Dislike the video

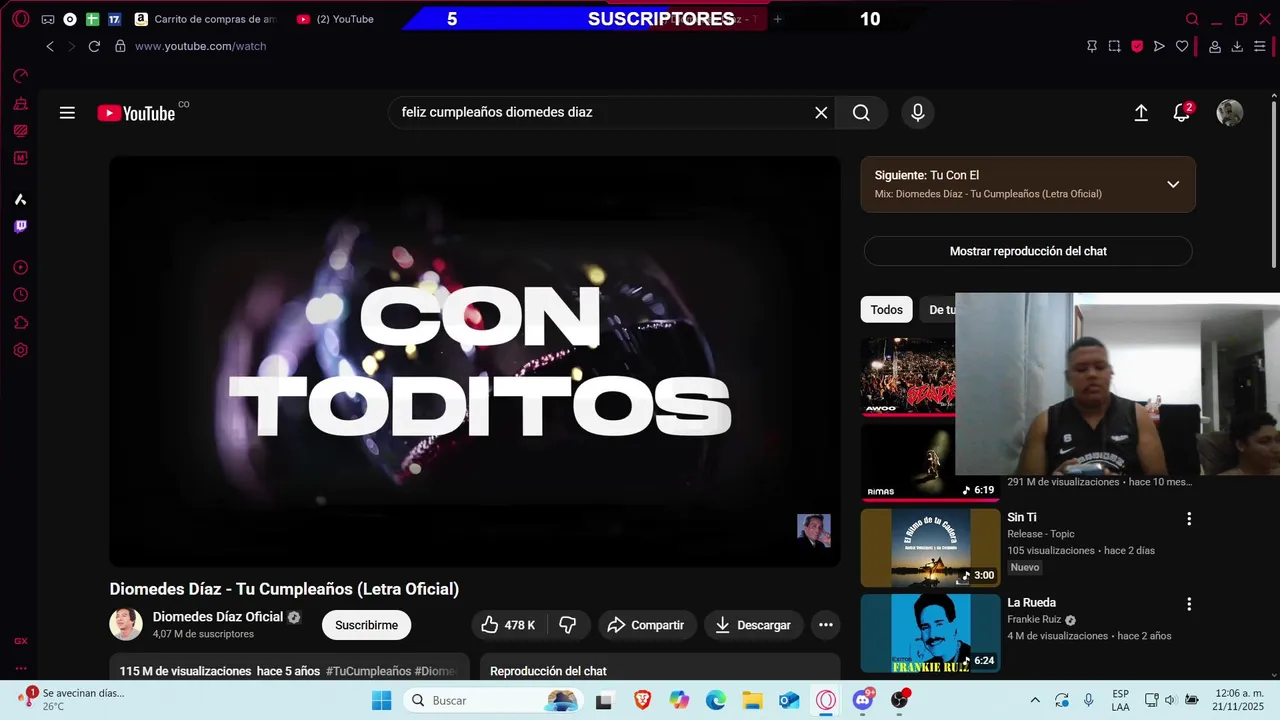pyautogui.click(x=568, y=625)
